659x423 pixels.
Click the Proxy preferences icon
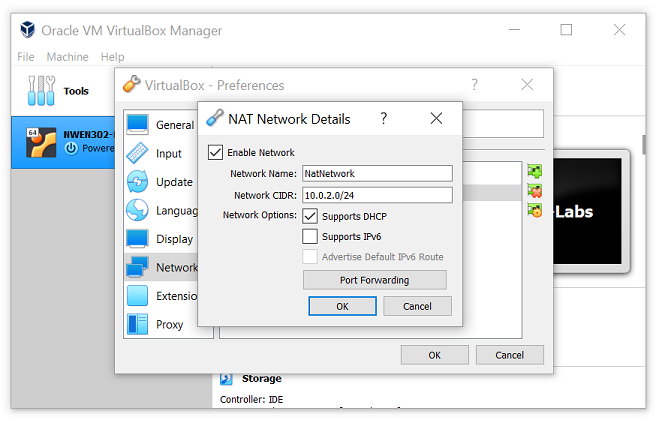pyautogui.click(x=137, y=324)
